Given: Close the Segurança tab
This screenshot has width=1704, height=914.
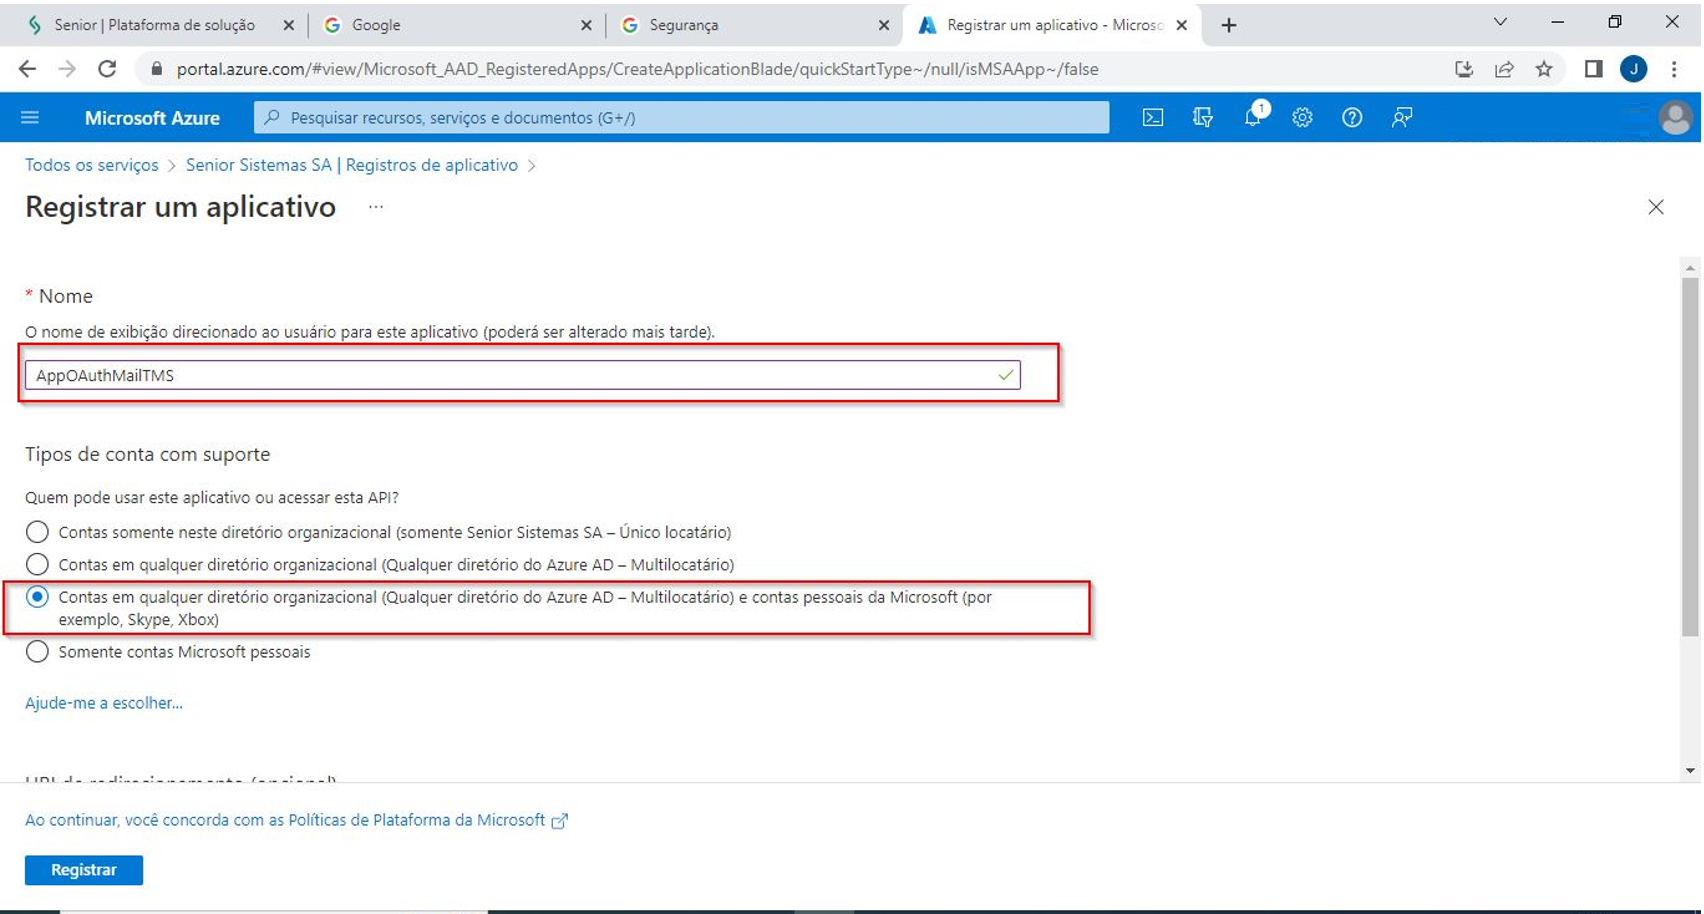Looking at the screenshot, I should point(884,26).
